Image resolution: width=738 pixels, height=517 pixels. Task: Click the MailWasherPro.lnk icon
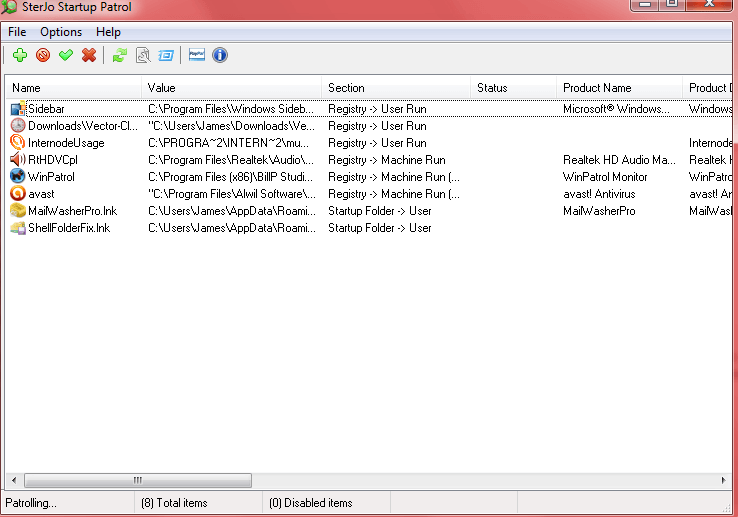pos(18,210)
